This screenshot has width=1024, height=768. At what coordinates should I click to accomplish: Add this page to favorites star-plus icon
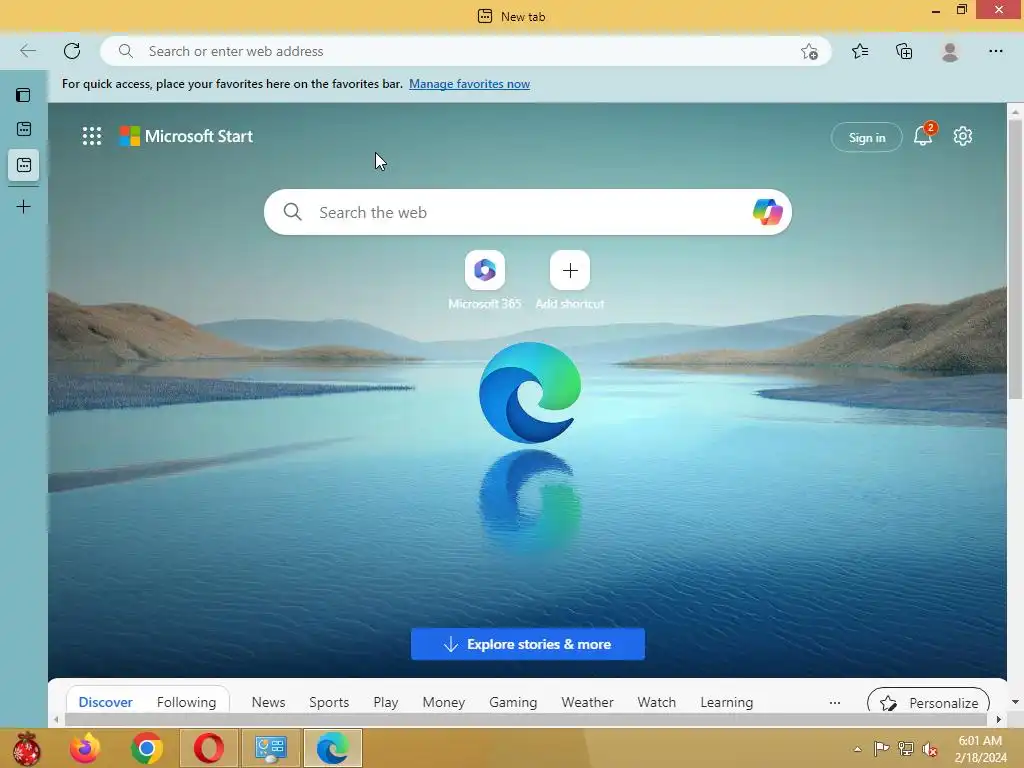(x=809, y=52)
